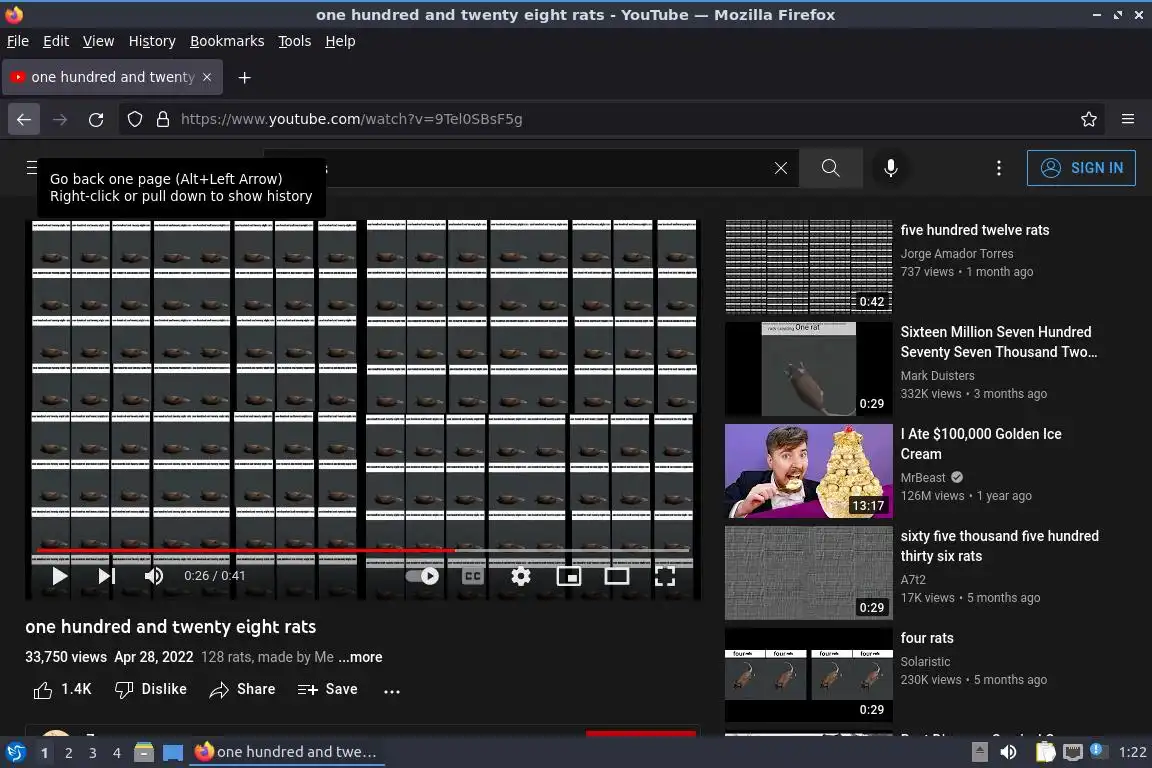This screenshot has width=1152, height=768.
Task: Open the Edit menu
Action: click(56, 41)
